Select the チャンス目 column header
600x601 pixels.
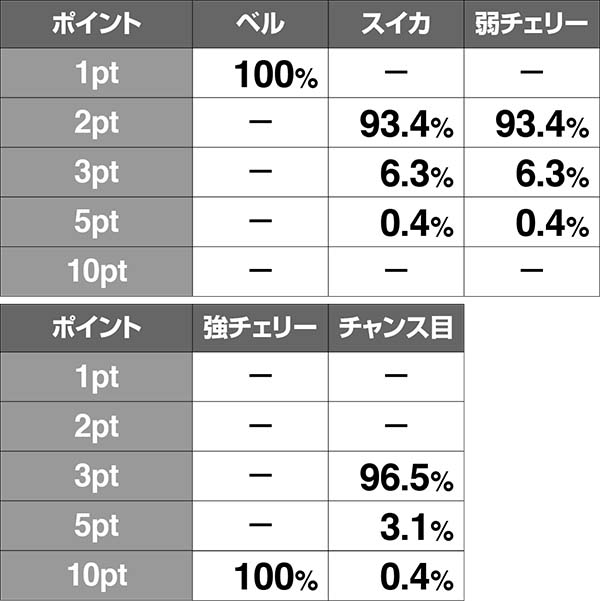click(x=395, y=327)
